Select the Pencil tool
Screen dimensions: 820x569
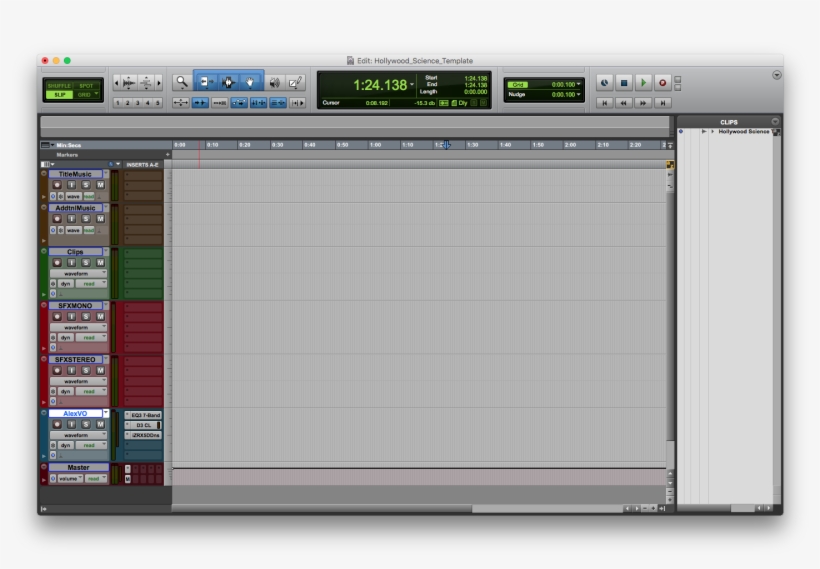point(295,82)
